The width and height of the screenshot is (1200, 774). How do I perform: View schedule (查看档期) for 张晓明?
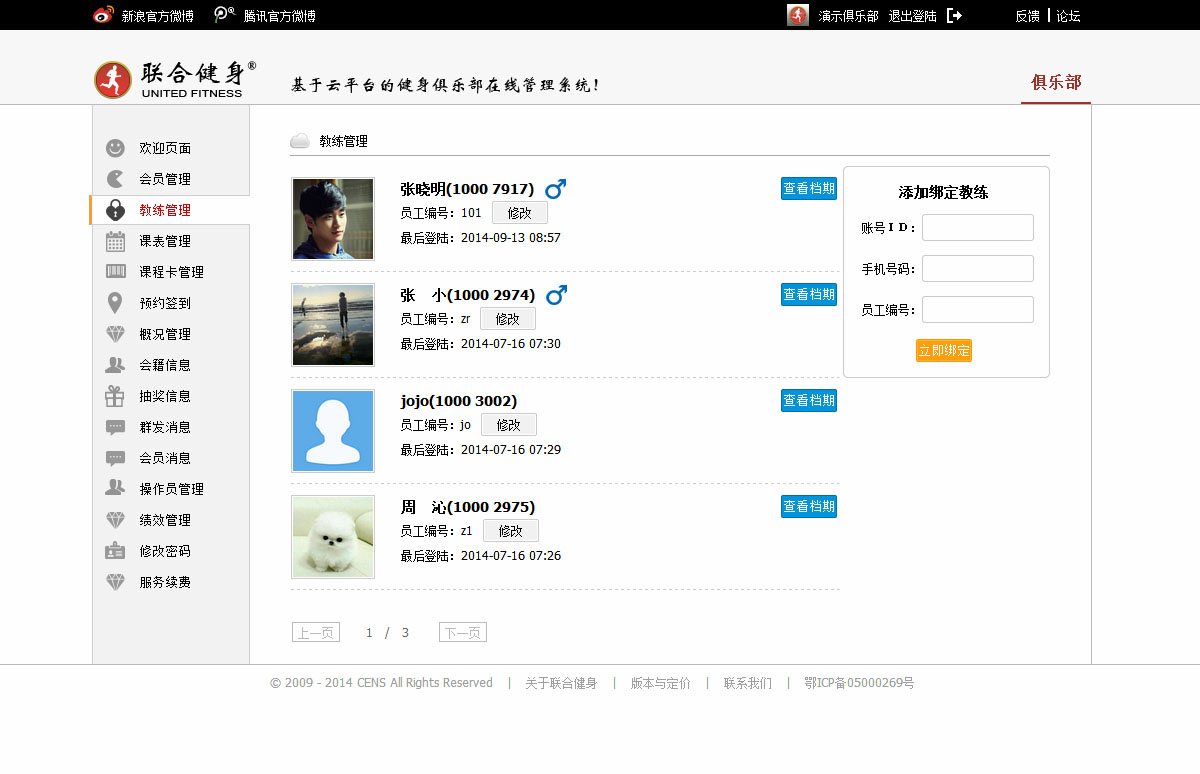(x=808, y=188)
